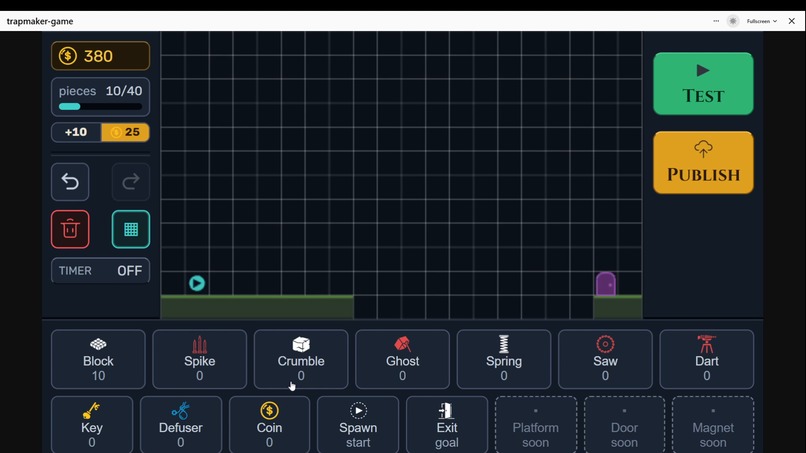The height and width of the screenshot is (453, 806).
Task: Click the round brightness icon in the title bar
Action: click(733, 21)
